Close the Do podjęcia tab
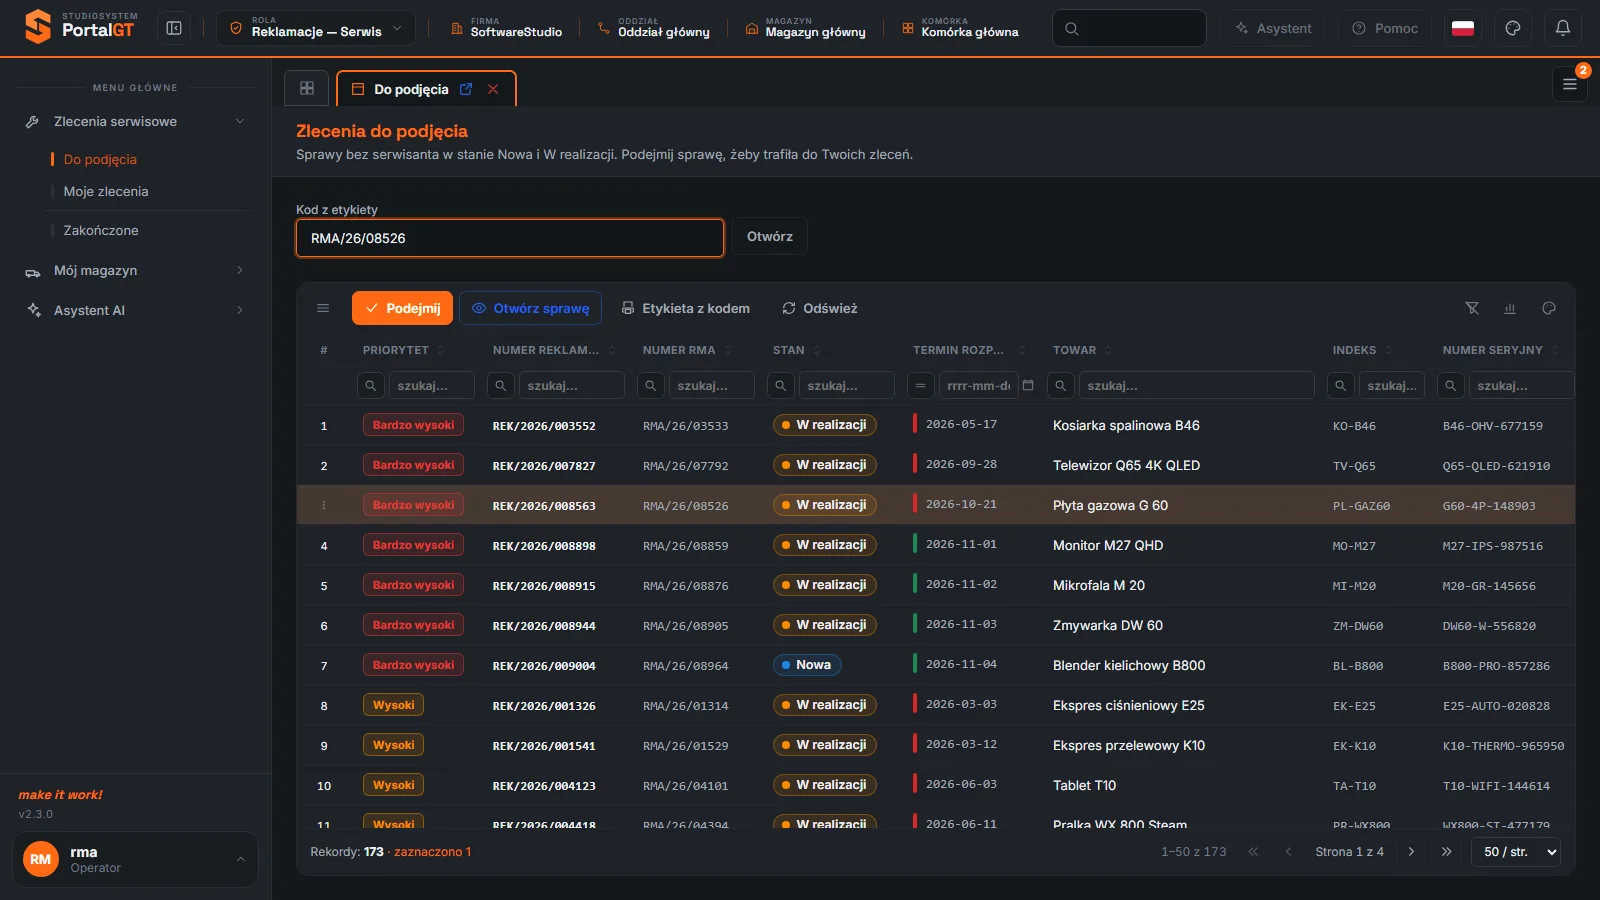The width and height of the screenshot is (1600, 900). click(x=493, y=89)
